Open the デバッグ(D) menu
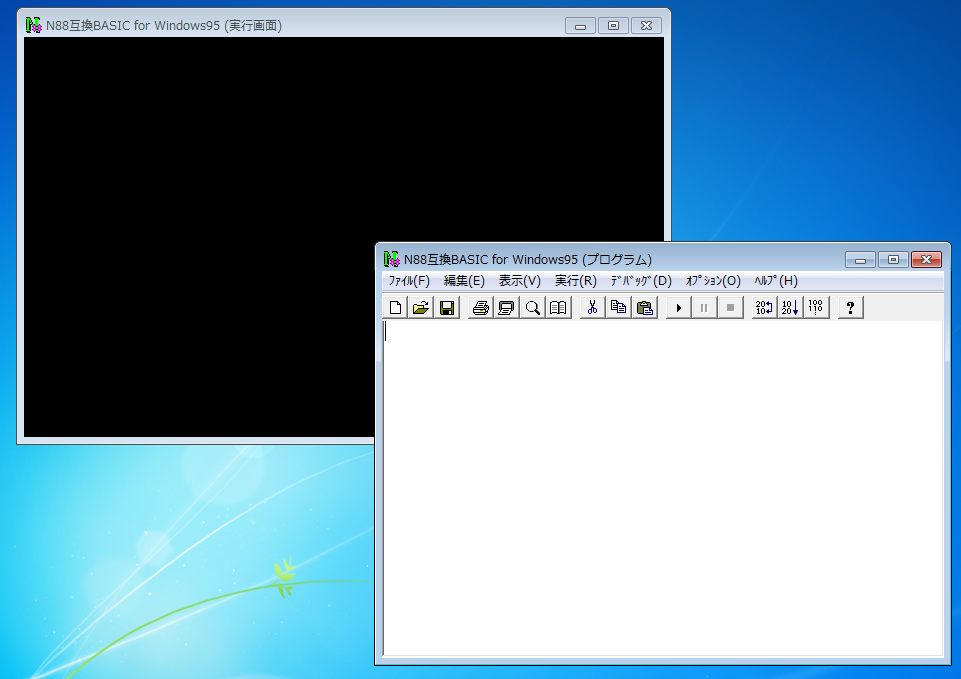 coord(641,281)
